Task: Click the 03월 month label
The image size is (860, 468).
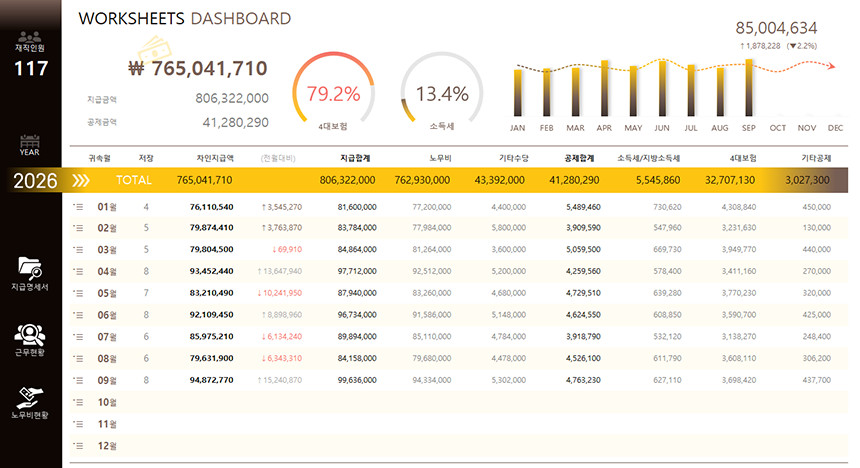Action: pyautogui.click(x=107, y=250)
